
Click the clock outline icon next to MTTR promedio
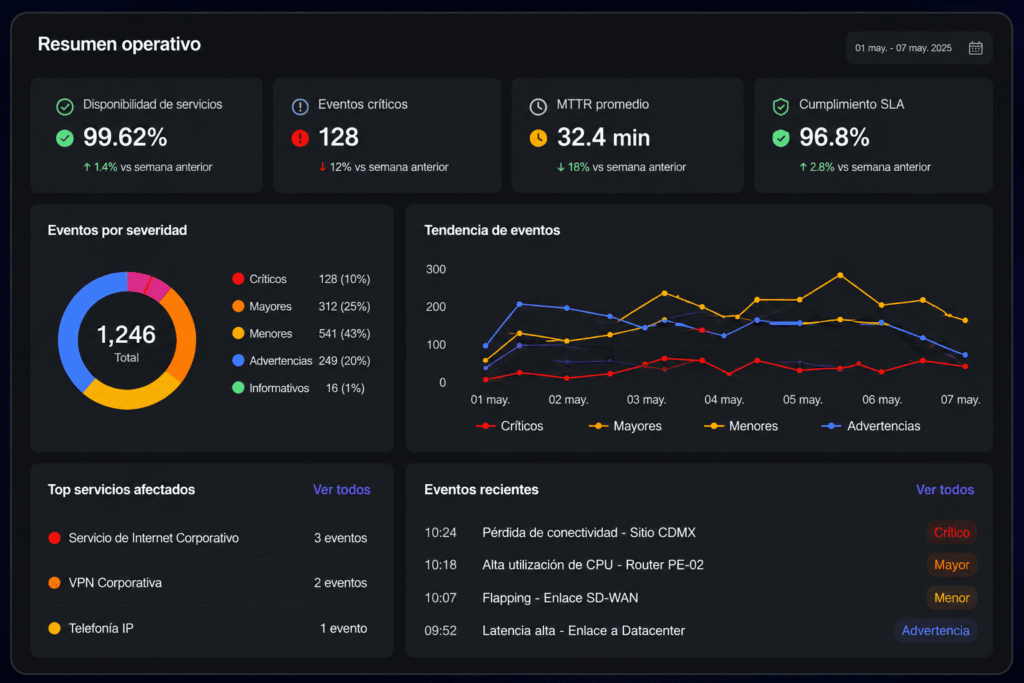(538, 106)
